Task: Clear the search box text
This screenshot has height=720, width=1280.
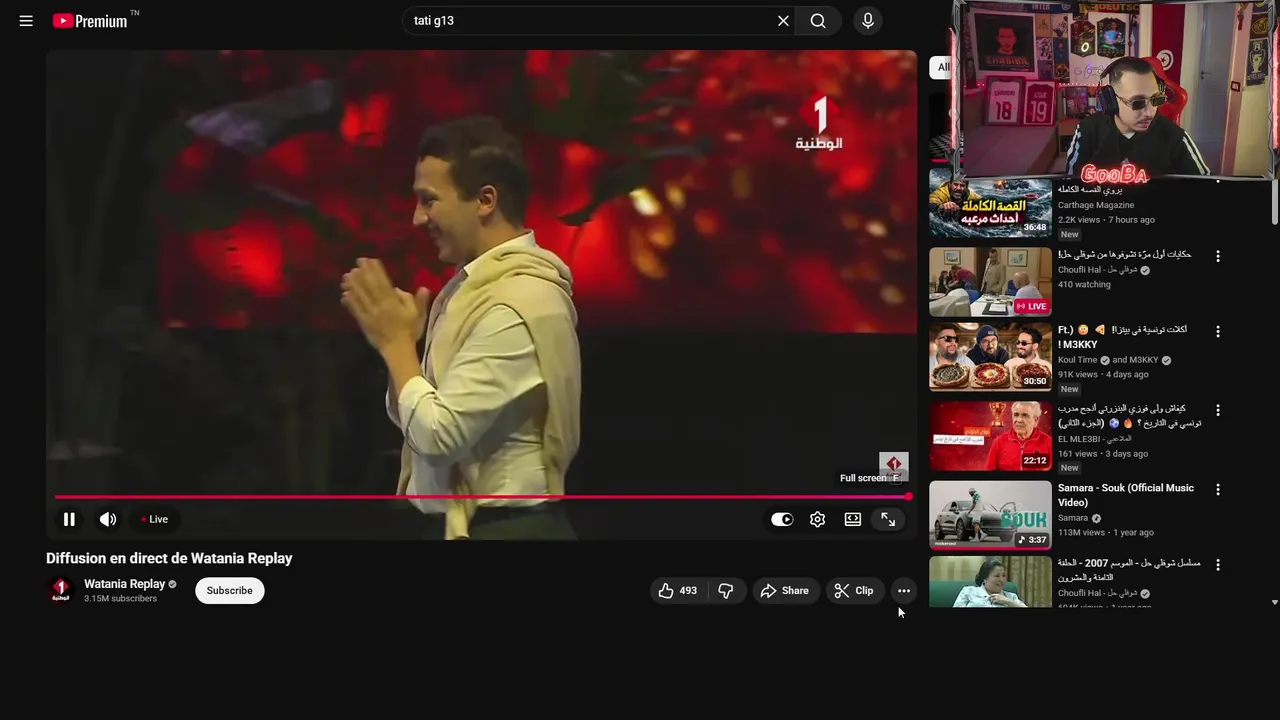Action: [783, 21]
